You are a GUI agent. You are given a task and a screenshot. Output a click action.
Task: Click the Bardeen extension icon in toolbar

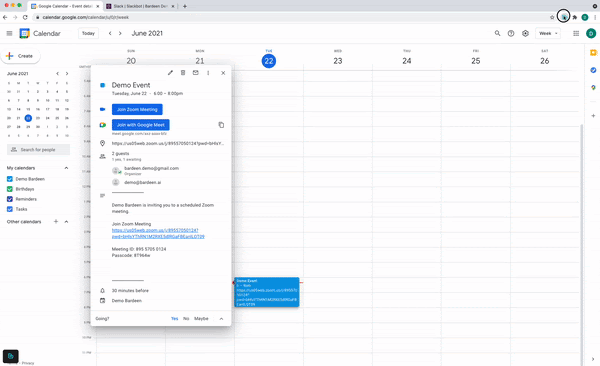pos(563,17)
